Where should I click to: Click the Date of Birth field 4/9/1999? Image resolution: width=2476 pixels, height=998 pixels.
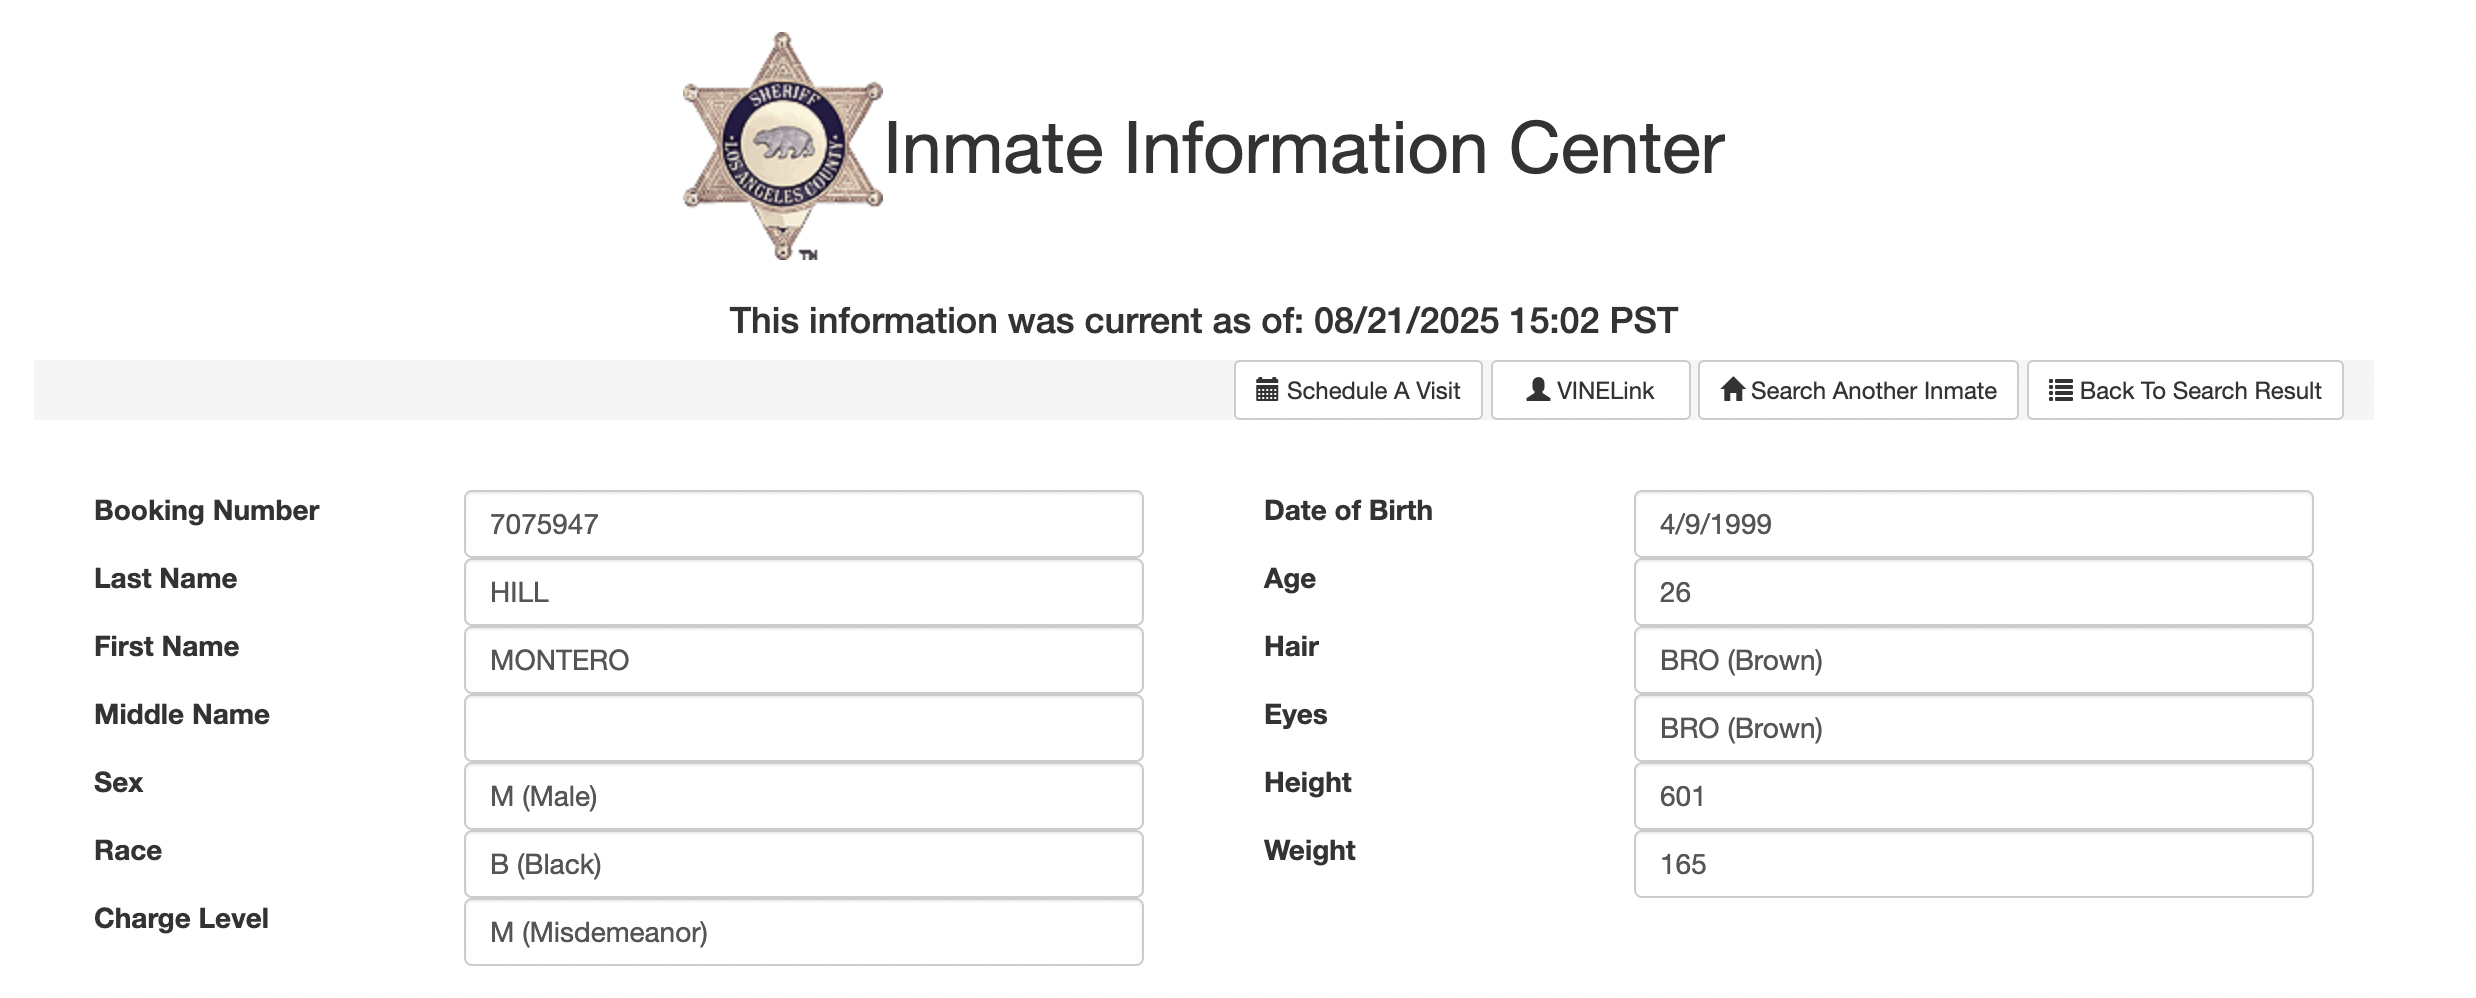[1973, 524]
